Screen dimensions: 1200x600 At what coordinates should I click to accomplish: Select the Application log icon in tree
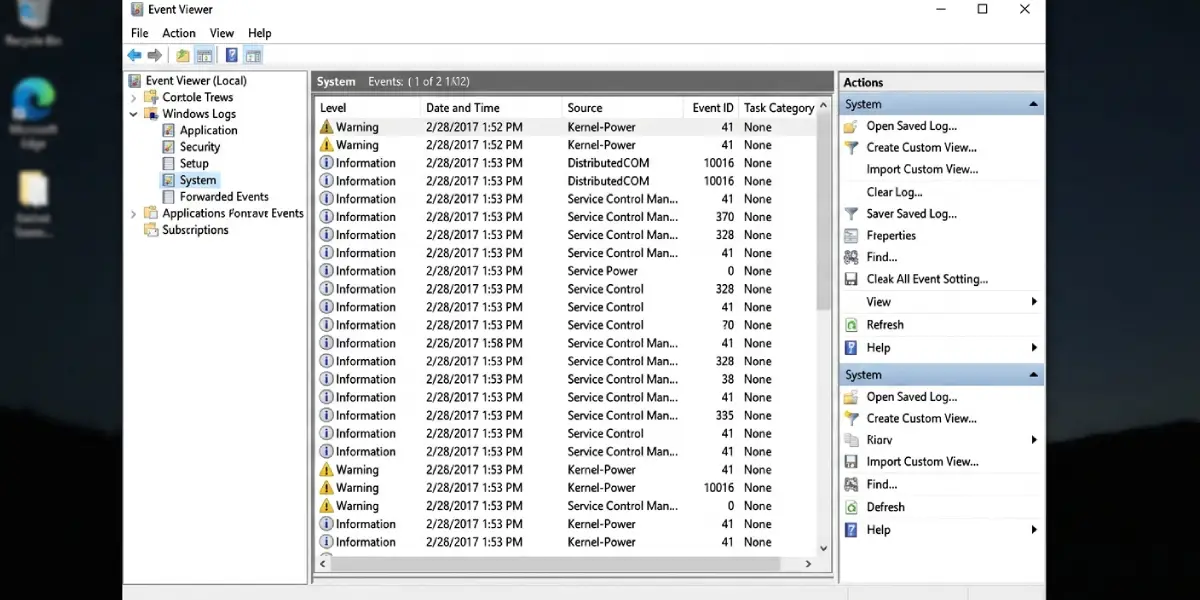[169, 130]
